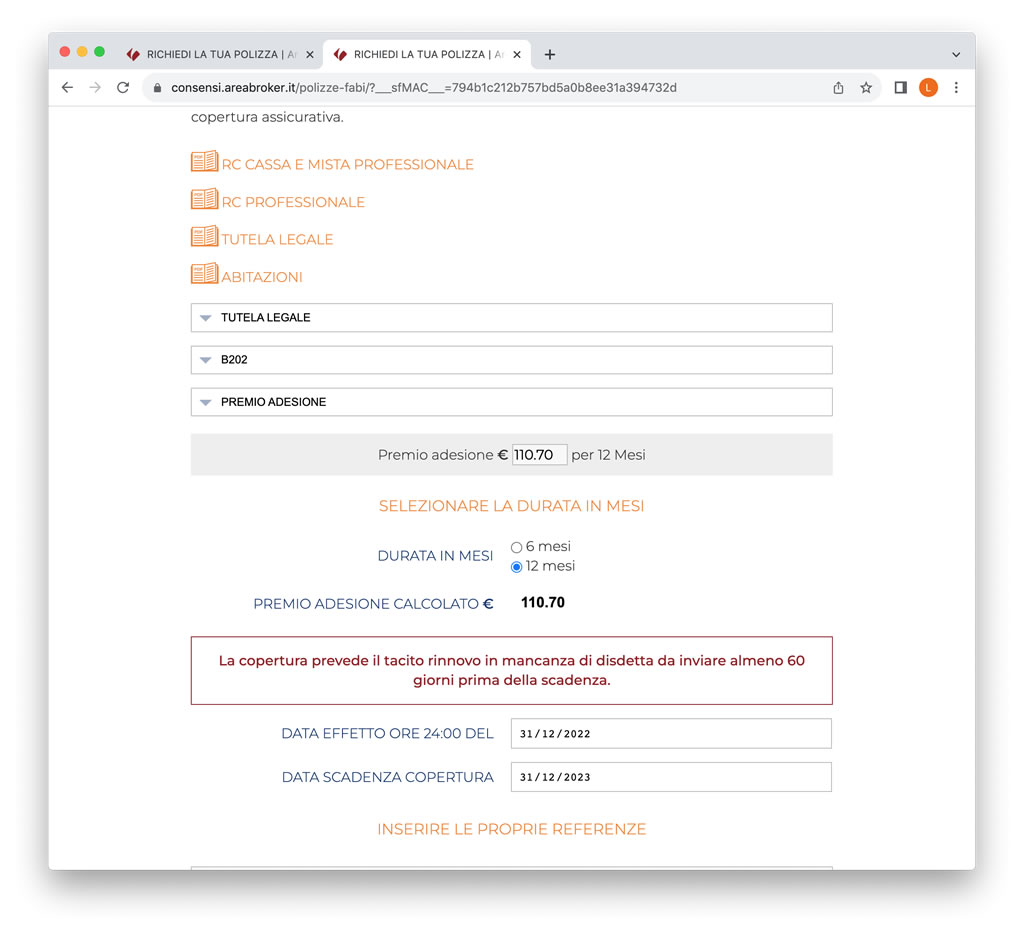Click the "per 12 Mesi" text

pyautogui.click(x=608, y=455)
